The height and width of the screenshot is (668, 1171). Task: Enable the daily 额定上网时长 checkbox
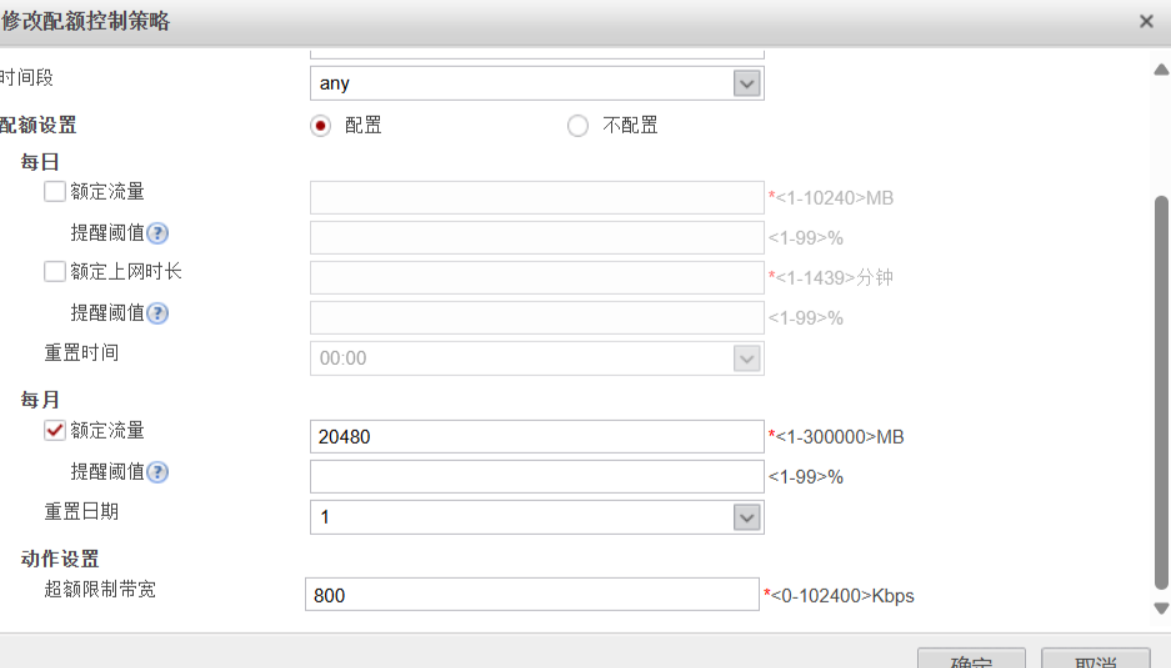coord(55,271)
